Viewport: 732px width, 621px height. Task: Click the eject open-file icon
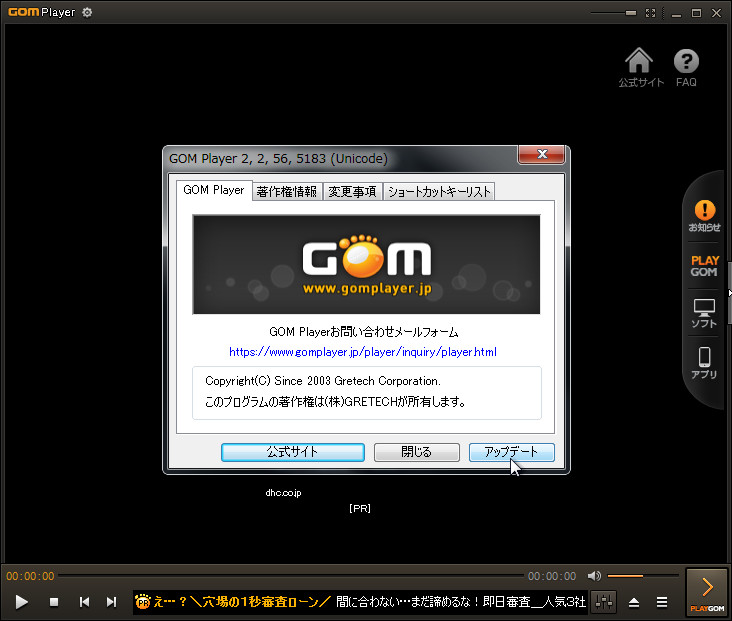coord(633,602)
